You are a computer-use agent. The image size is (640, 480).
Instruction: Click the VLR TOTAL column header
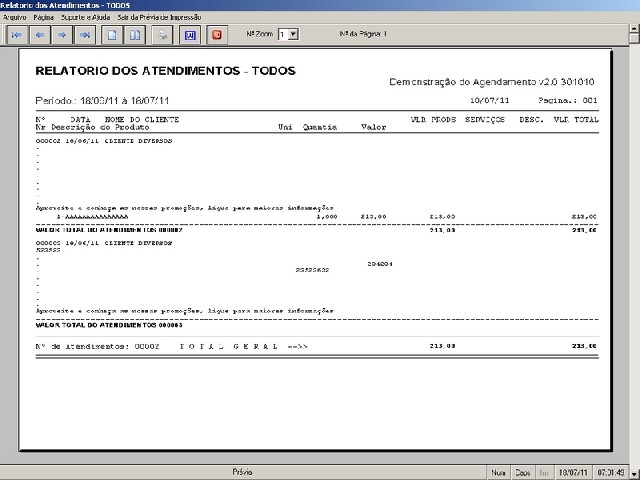tap(576, 120)
